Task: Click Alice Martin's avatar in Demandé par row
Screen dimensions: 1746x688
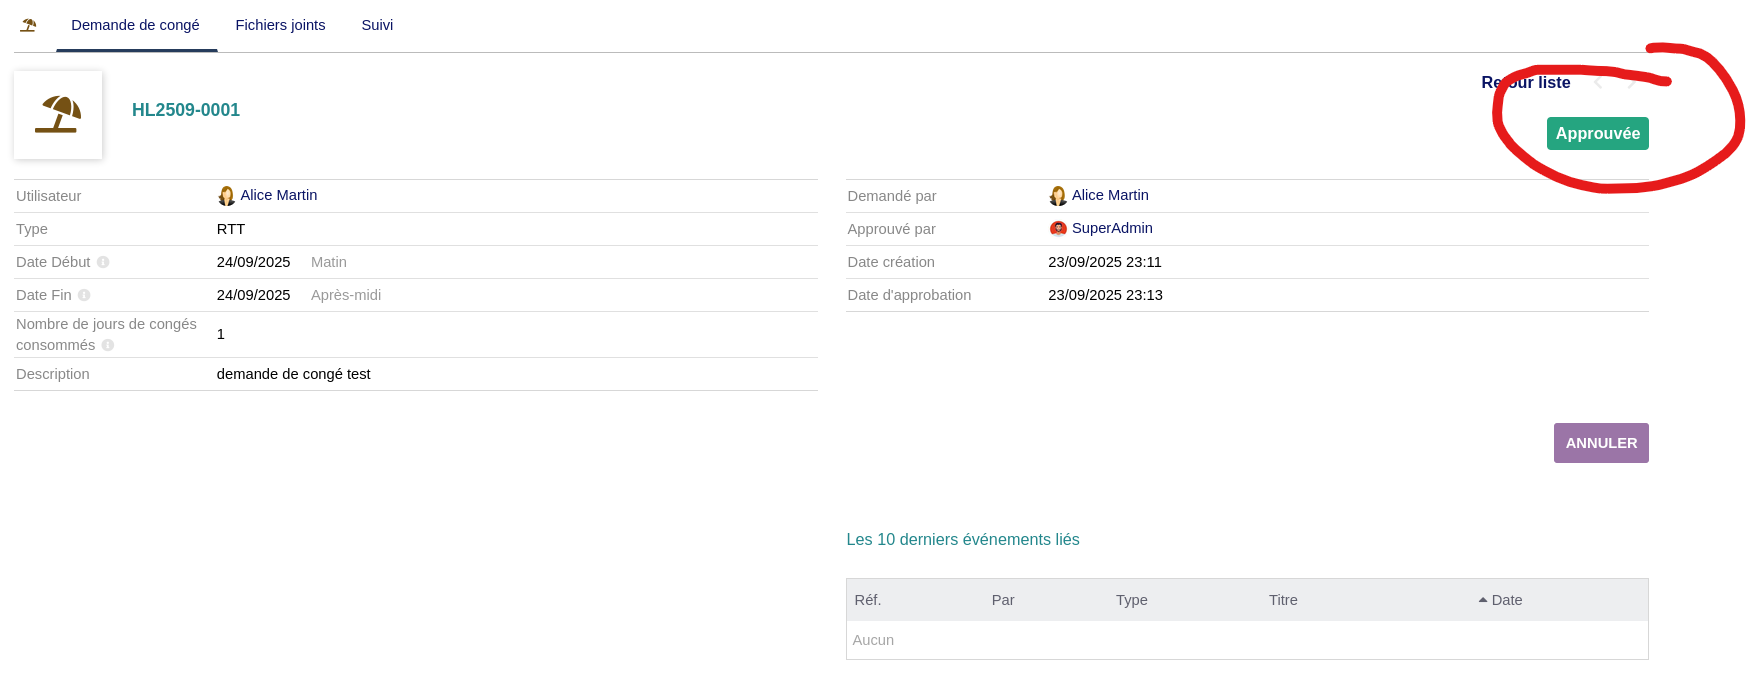Action: (x=1058, y=196)
